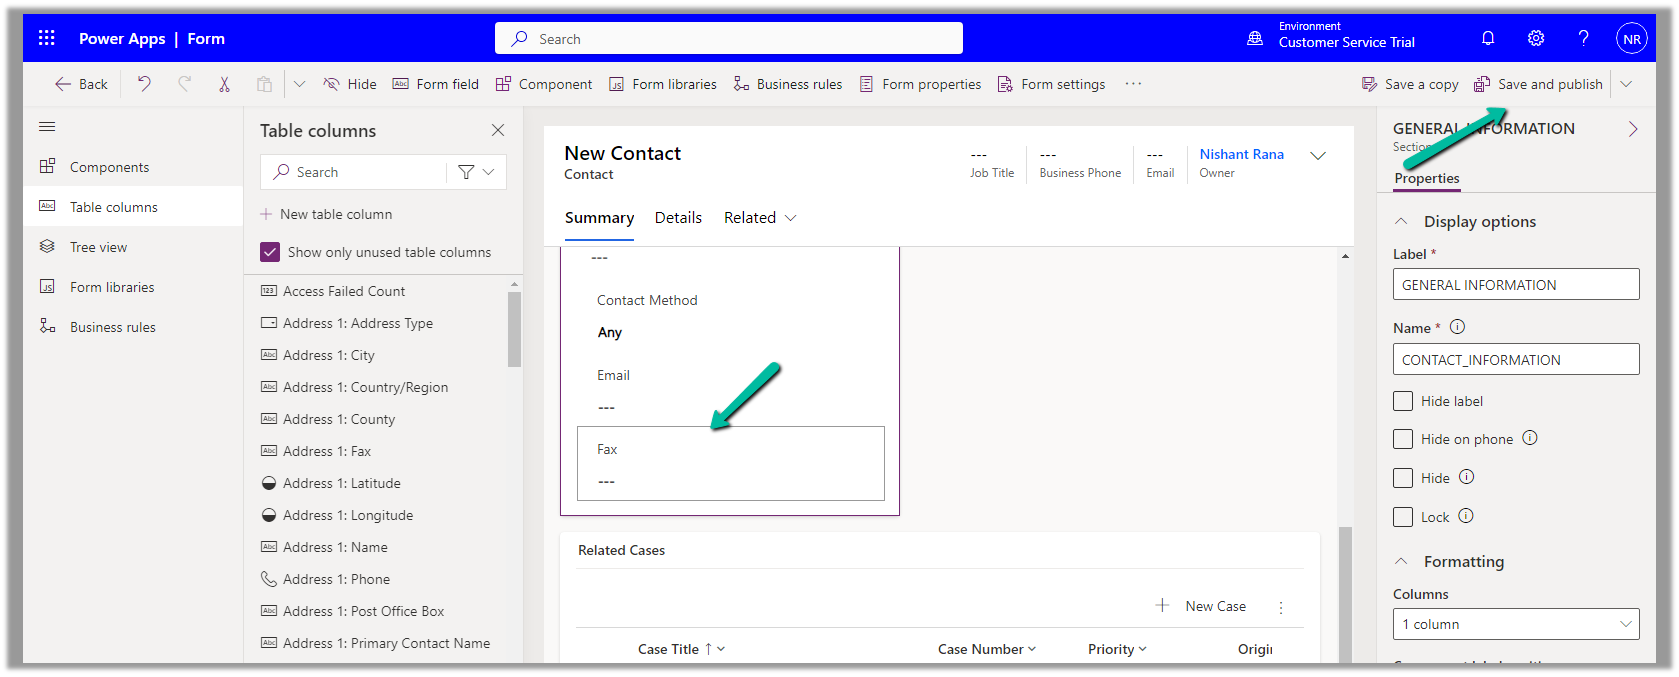Click the Save and publish button
Screen dimensions: 1679x677
tap(1539, 84)
